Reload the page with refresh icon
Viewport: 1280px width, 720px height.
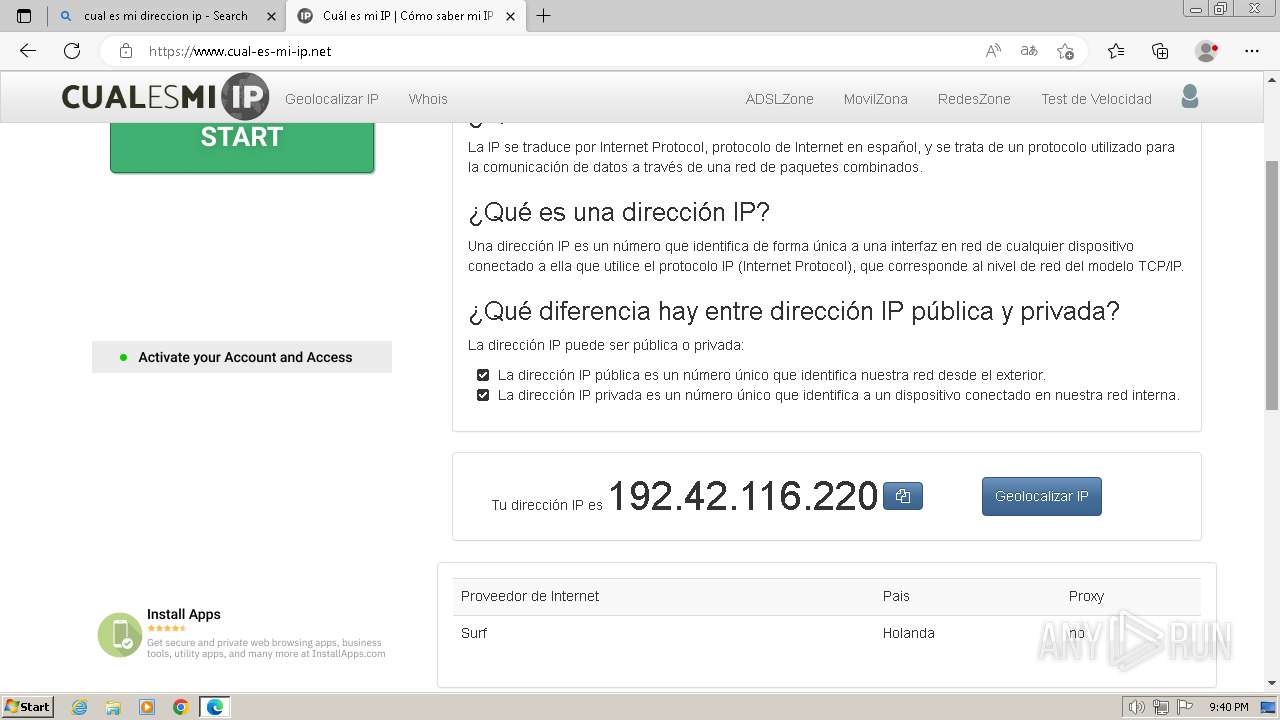(72, 51)
